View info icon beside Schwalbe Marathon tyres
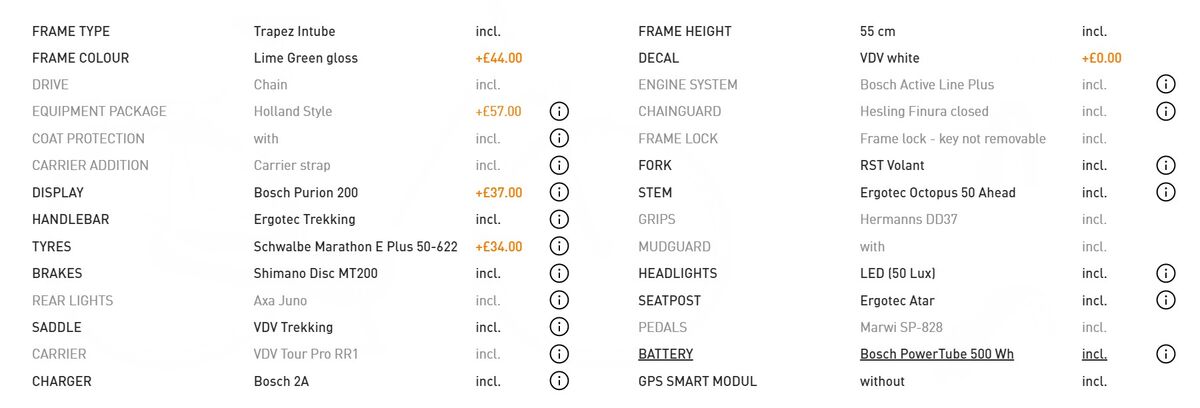1200x408 pixels. click(x=559, y=246)
